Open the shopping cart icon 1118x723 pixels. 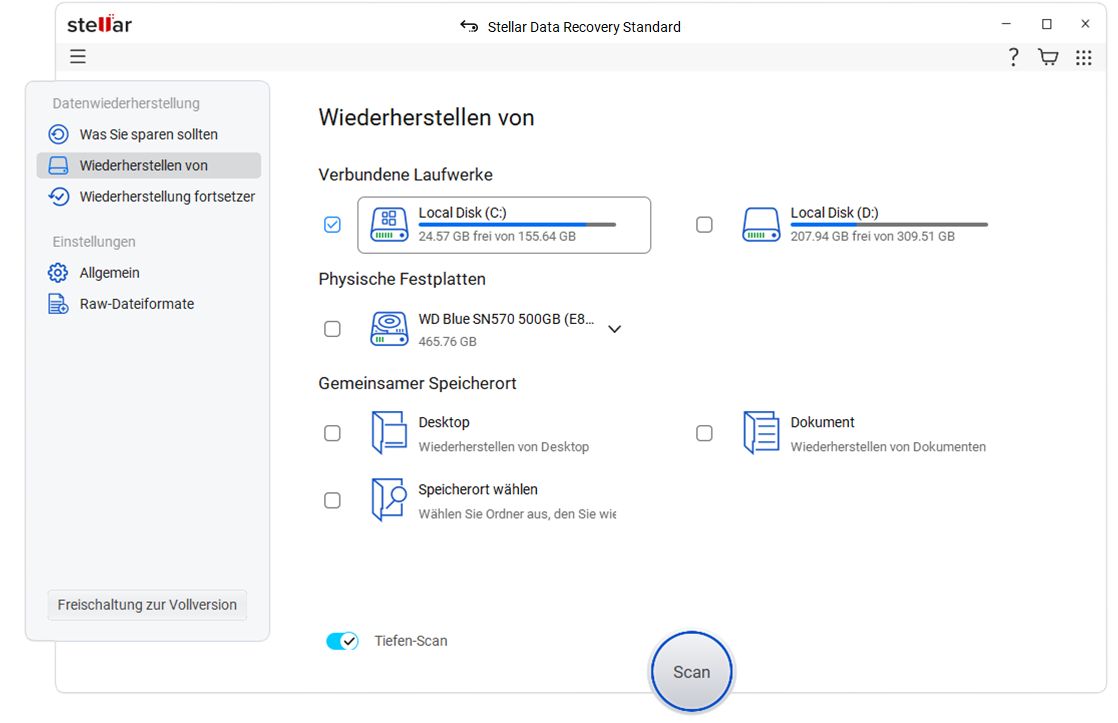tap(1048, 57)
